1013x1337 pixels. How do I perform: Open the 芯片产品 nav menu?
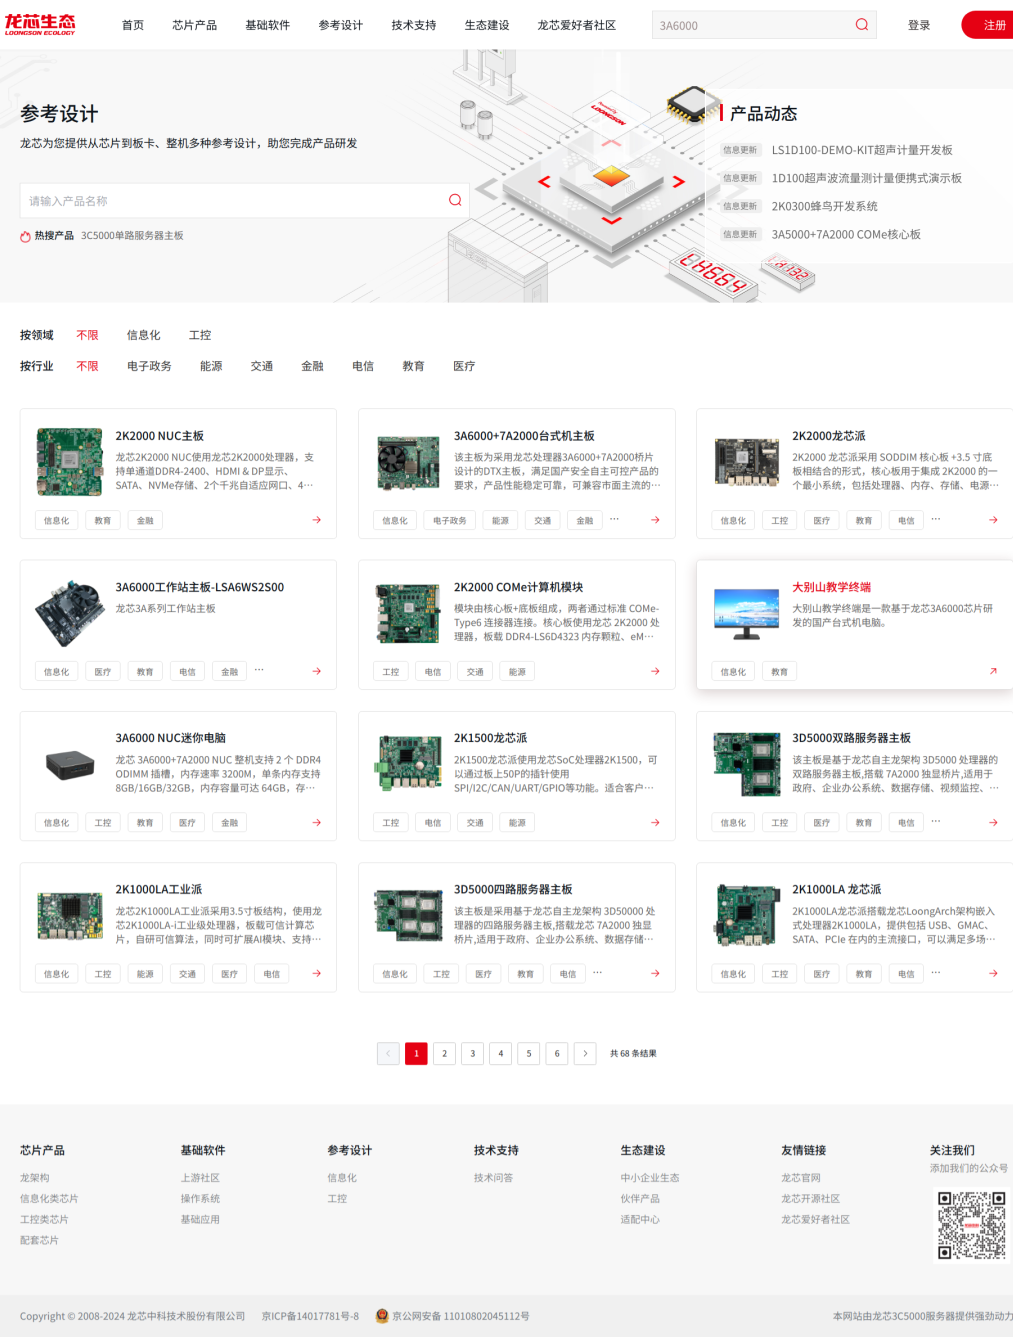click(x=194, y=25)
